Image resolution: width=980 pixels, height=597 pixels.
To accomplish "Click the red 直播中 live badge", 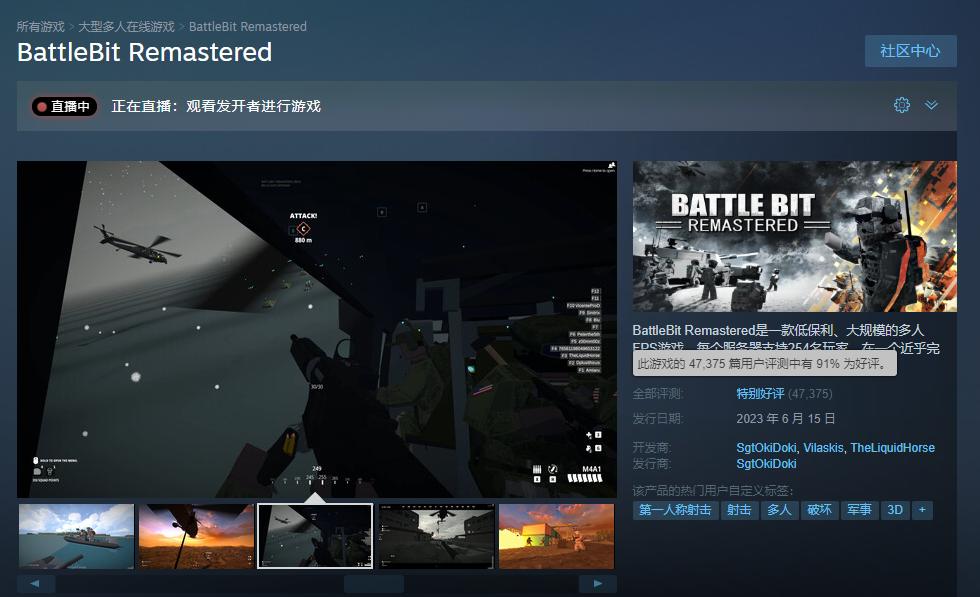I will click(63, 104).
